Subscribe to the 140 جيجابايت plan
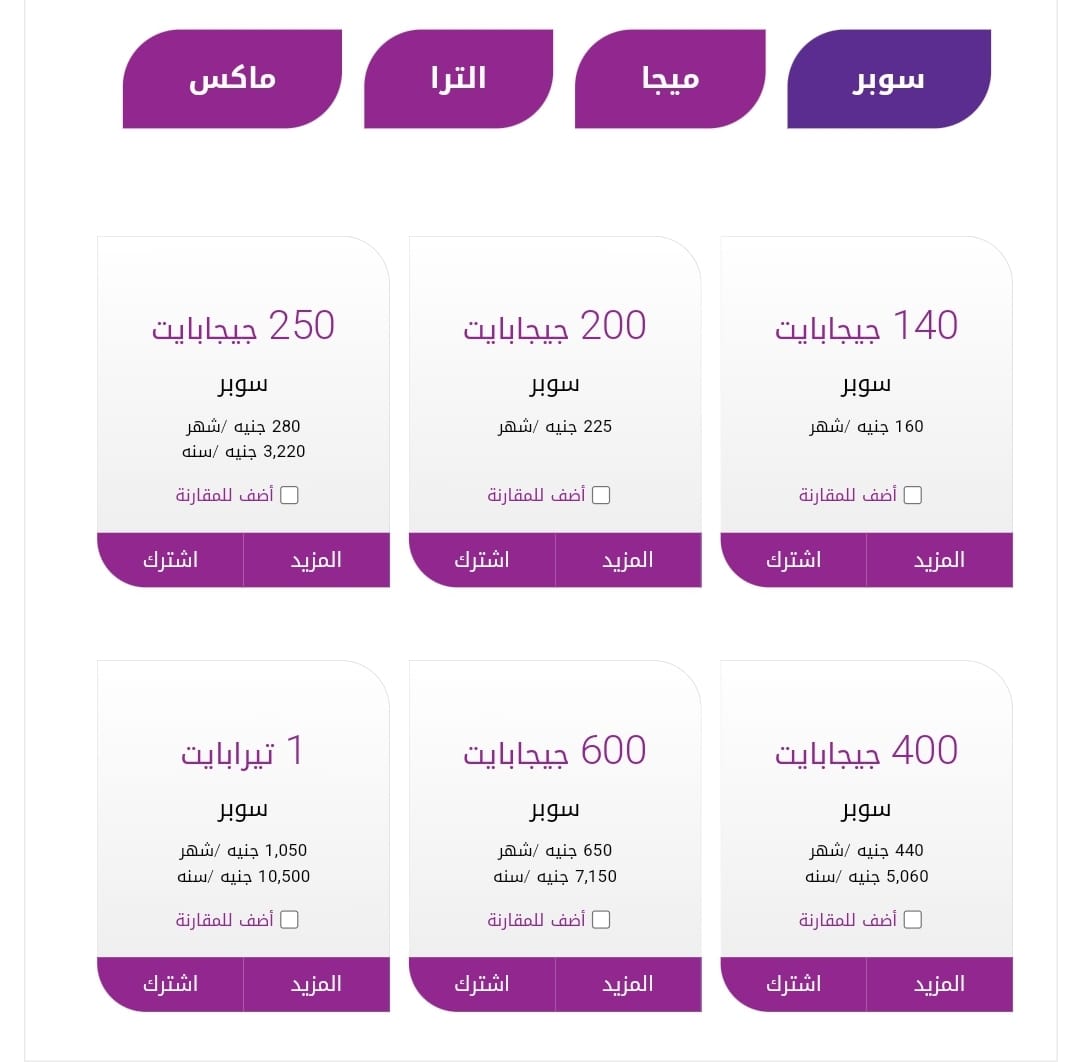Image resolution: width=1079 pixels, height=1062 pixels. click(x=793, y=560)
